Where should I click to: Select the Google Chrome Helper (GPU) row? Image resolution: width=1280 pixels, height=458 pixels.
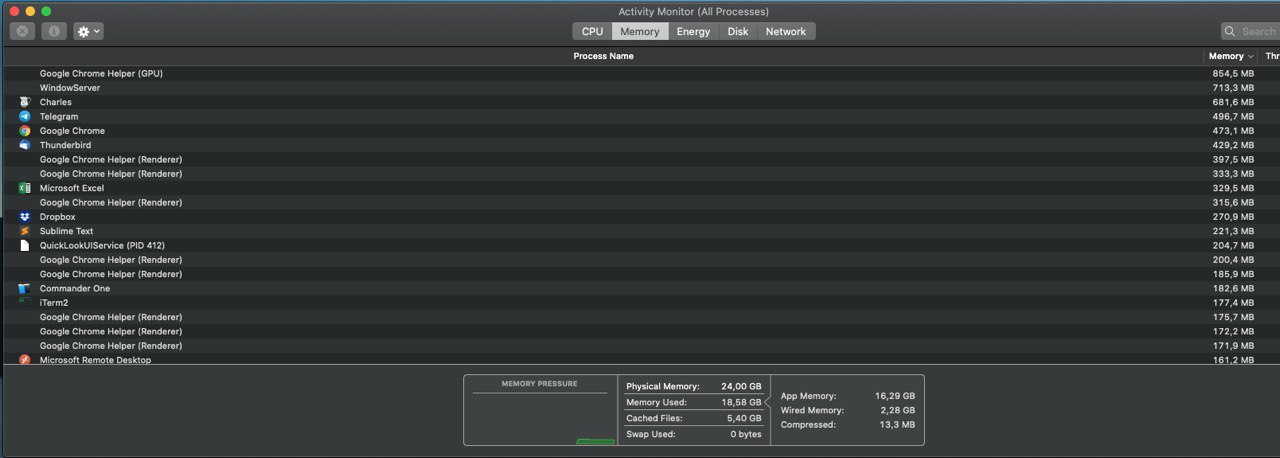click(x=640, y=74)
